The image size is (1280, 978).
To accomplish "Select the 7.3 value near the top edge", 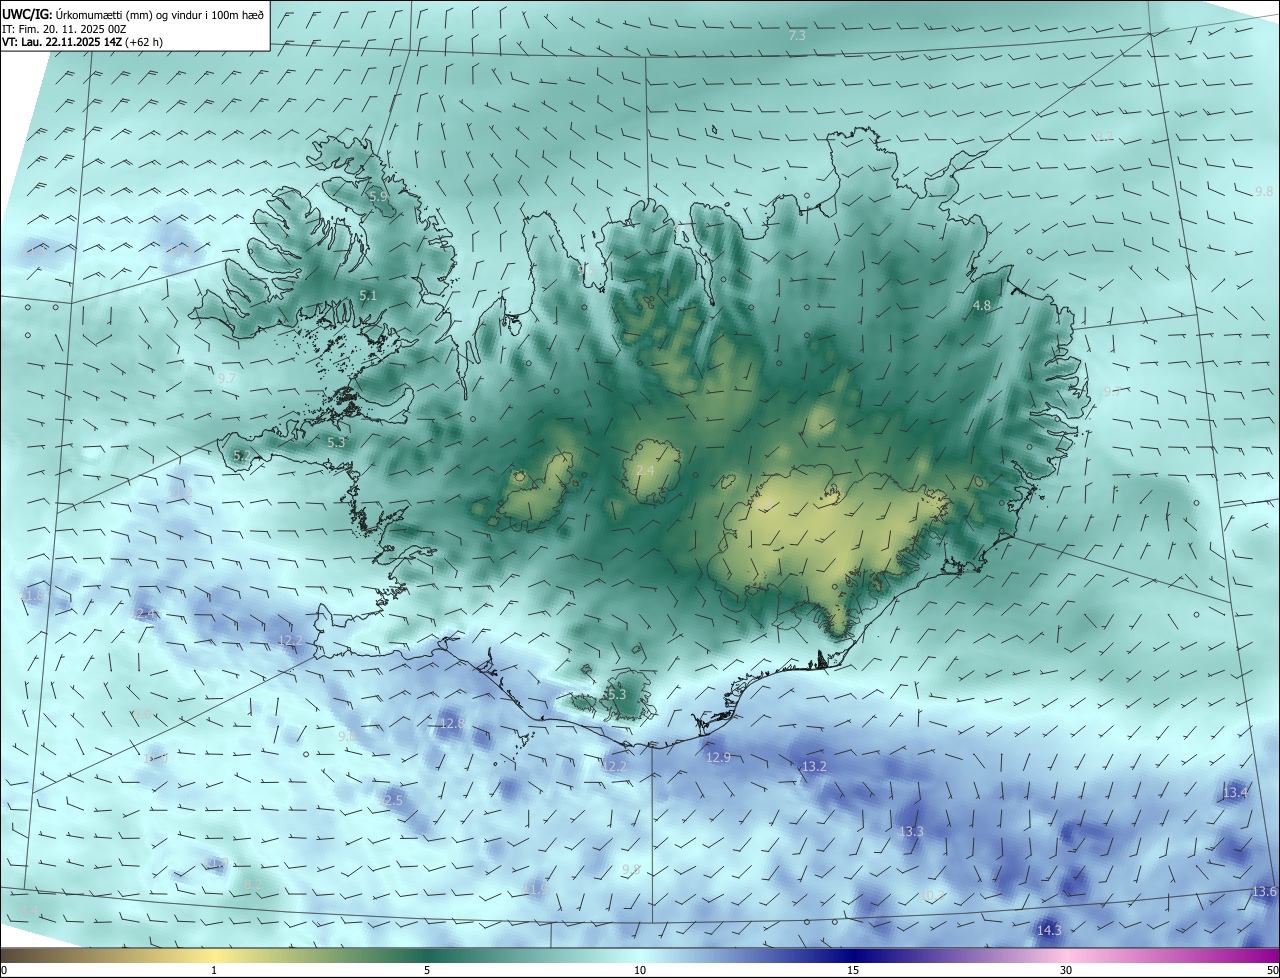I will click(797, 36).
